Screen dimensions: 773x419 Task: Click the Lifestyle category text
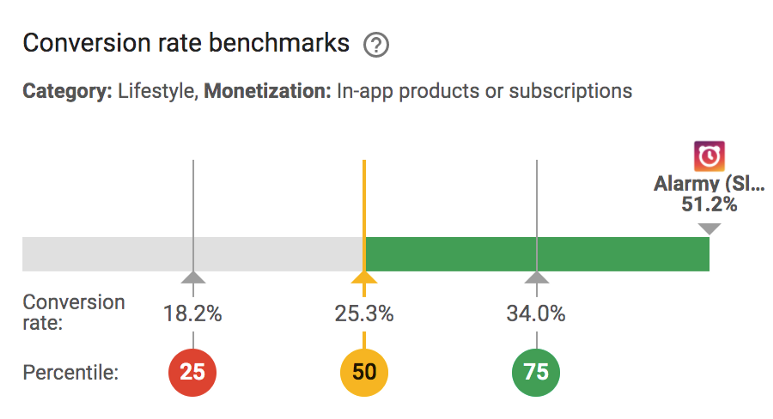(x=157, y=91)
